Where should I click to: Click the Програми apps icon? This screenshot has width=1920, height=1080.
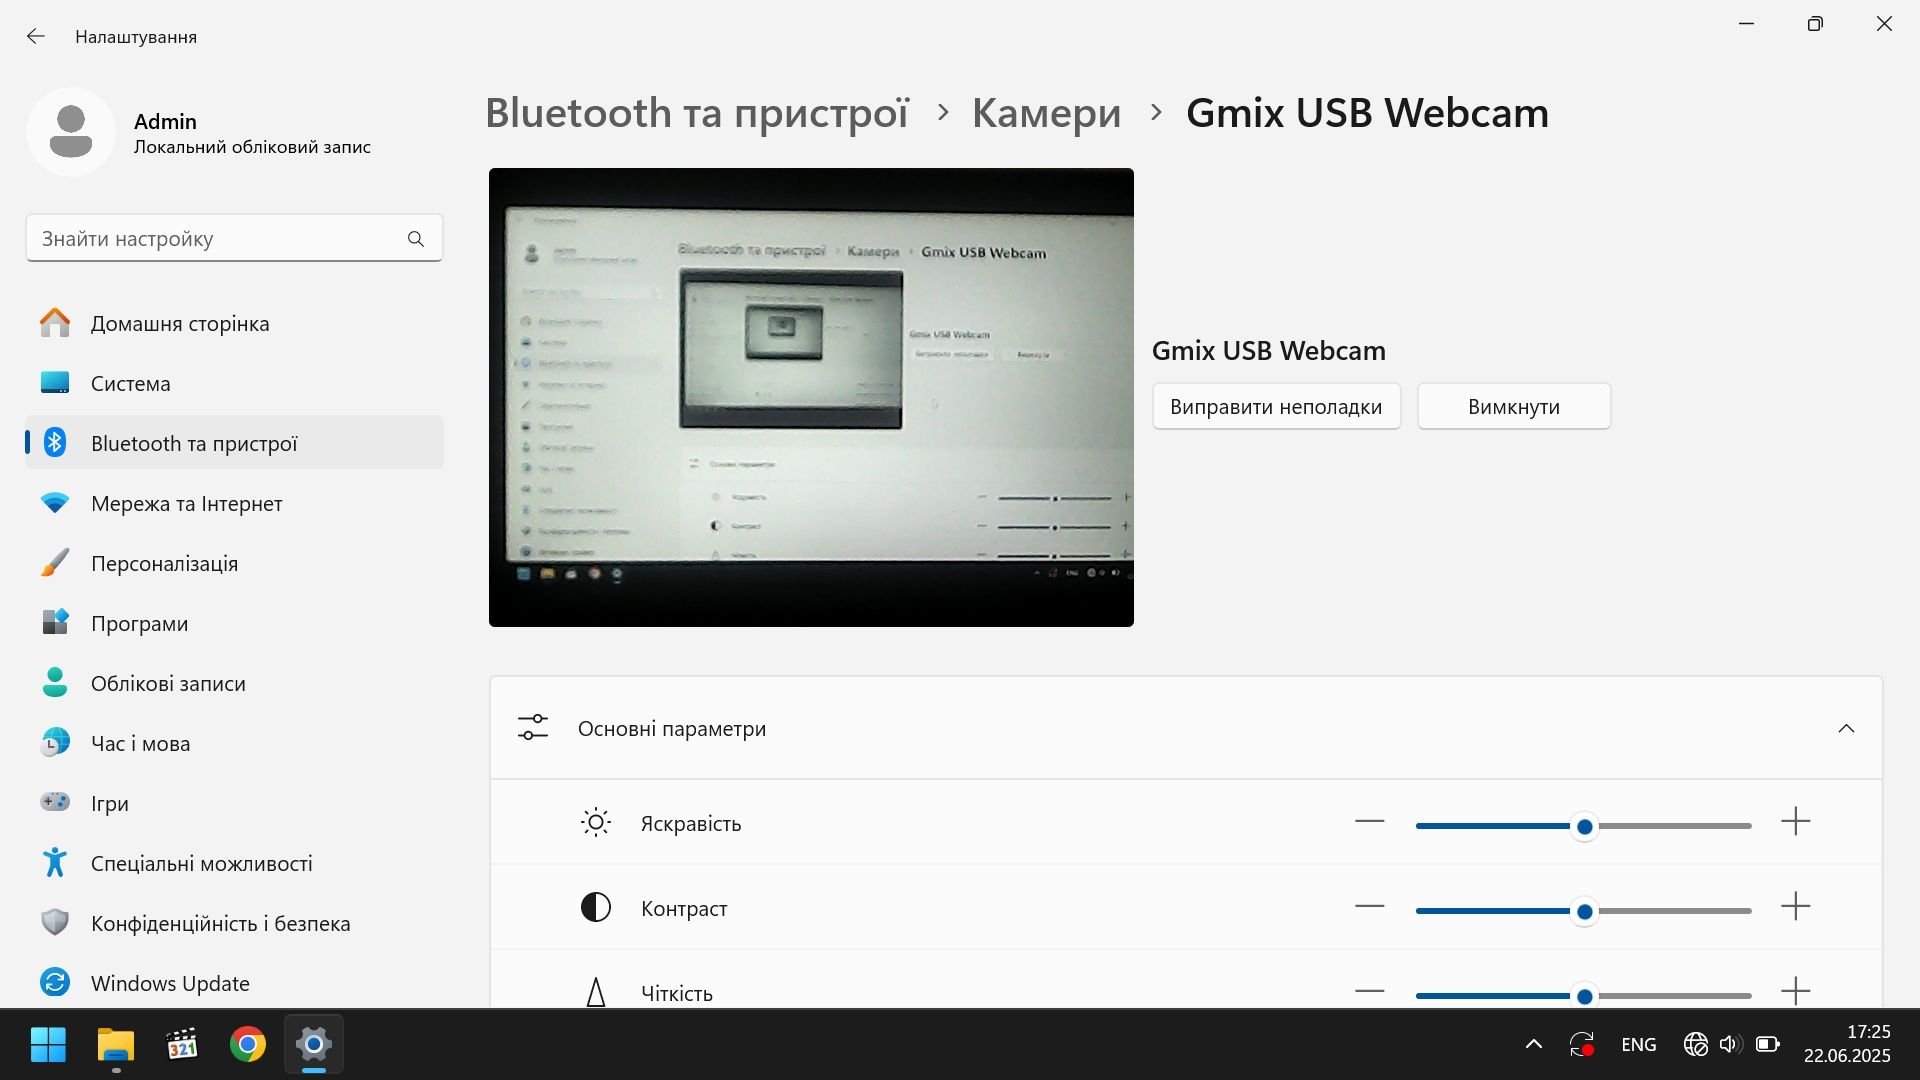pos(55,622)
